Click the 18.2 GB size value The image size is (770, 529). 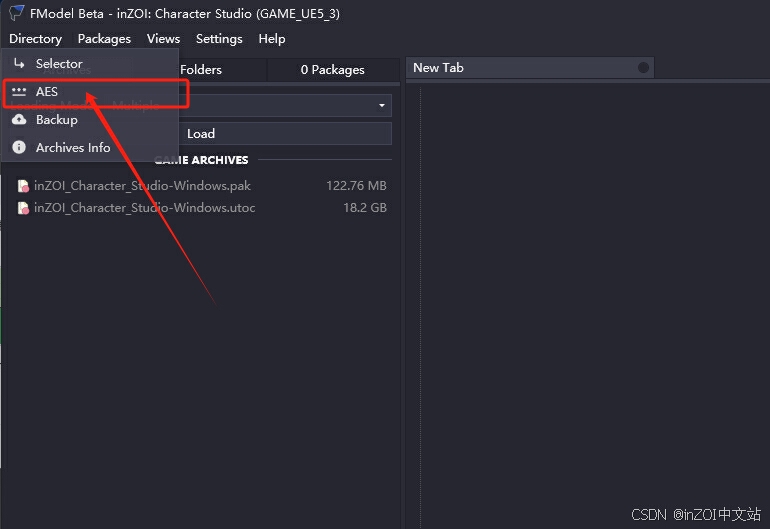pyautogui.click(x=365, y=208)
